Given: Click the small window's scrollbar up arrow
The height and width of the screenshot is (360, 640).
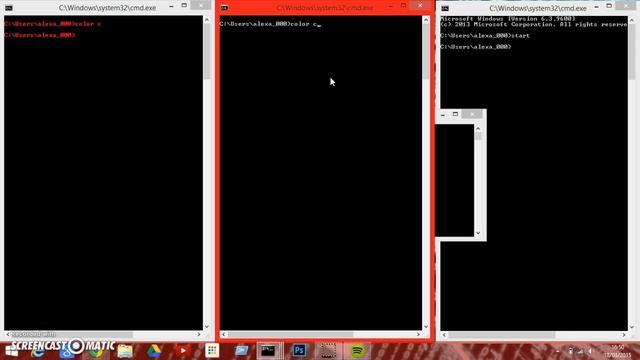Looking at the screenshot, I should (478, 128).
